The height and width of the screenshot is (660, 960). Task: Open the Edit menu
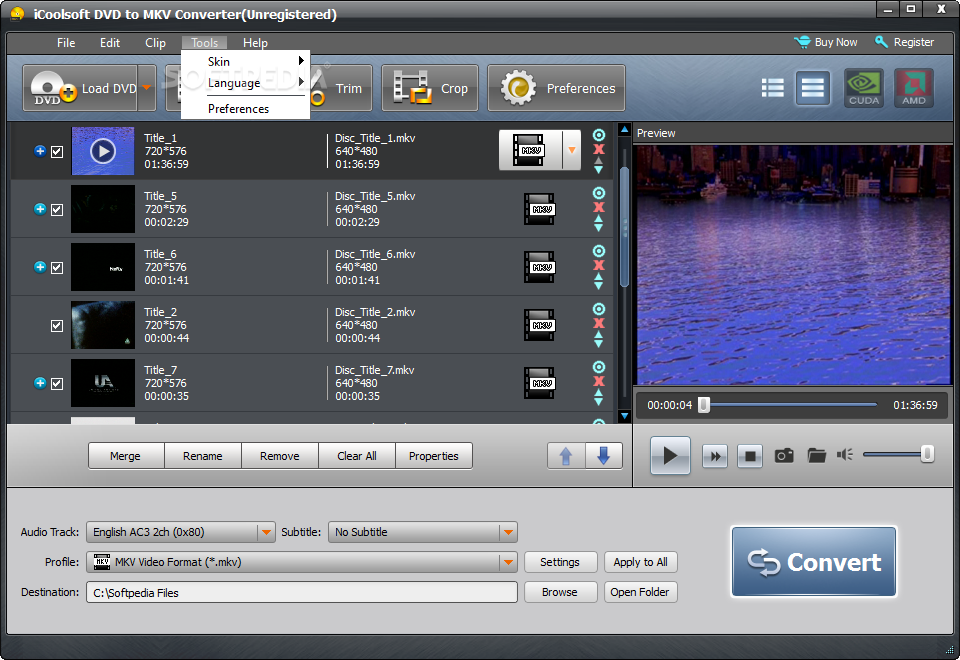tap(110, 43)
